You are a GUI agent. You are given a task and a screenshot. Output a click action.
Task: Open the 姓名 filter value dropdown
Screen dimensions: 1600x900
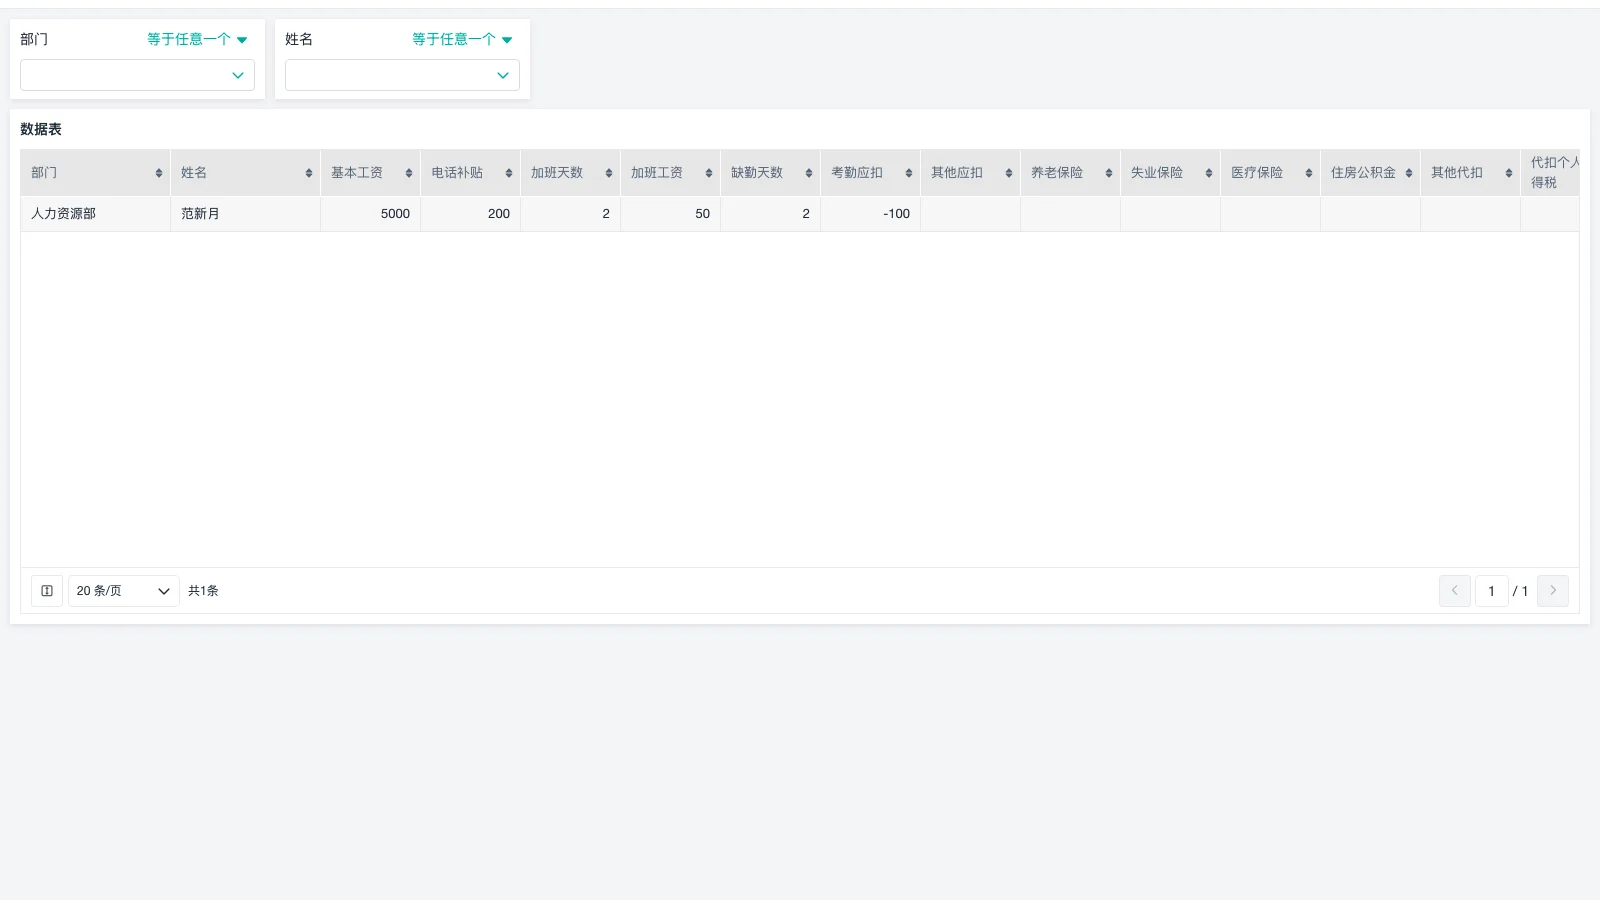click(x=402, y=75)
